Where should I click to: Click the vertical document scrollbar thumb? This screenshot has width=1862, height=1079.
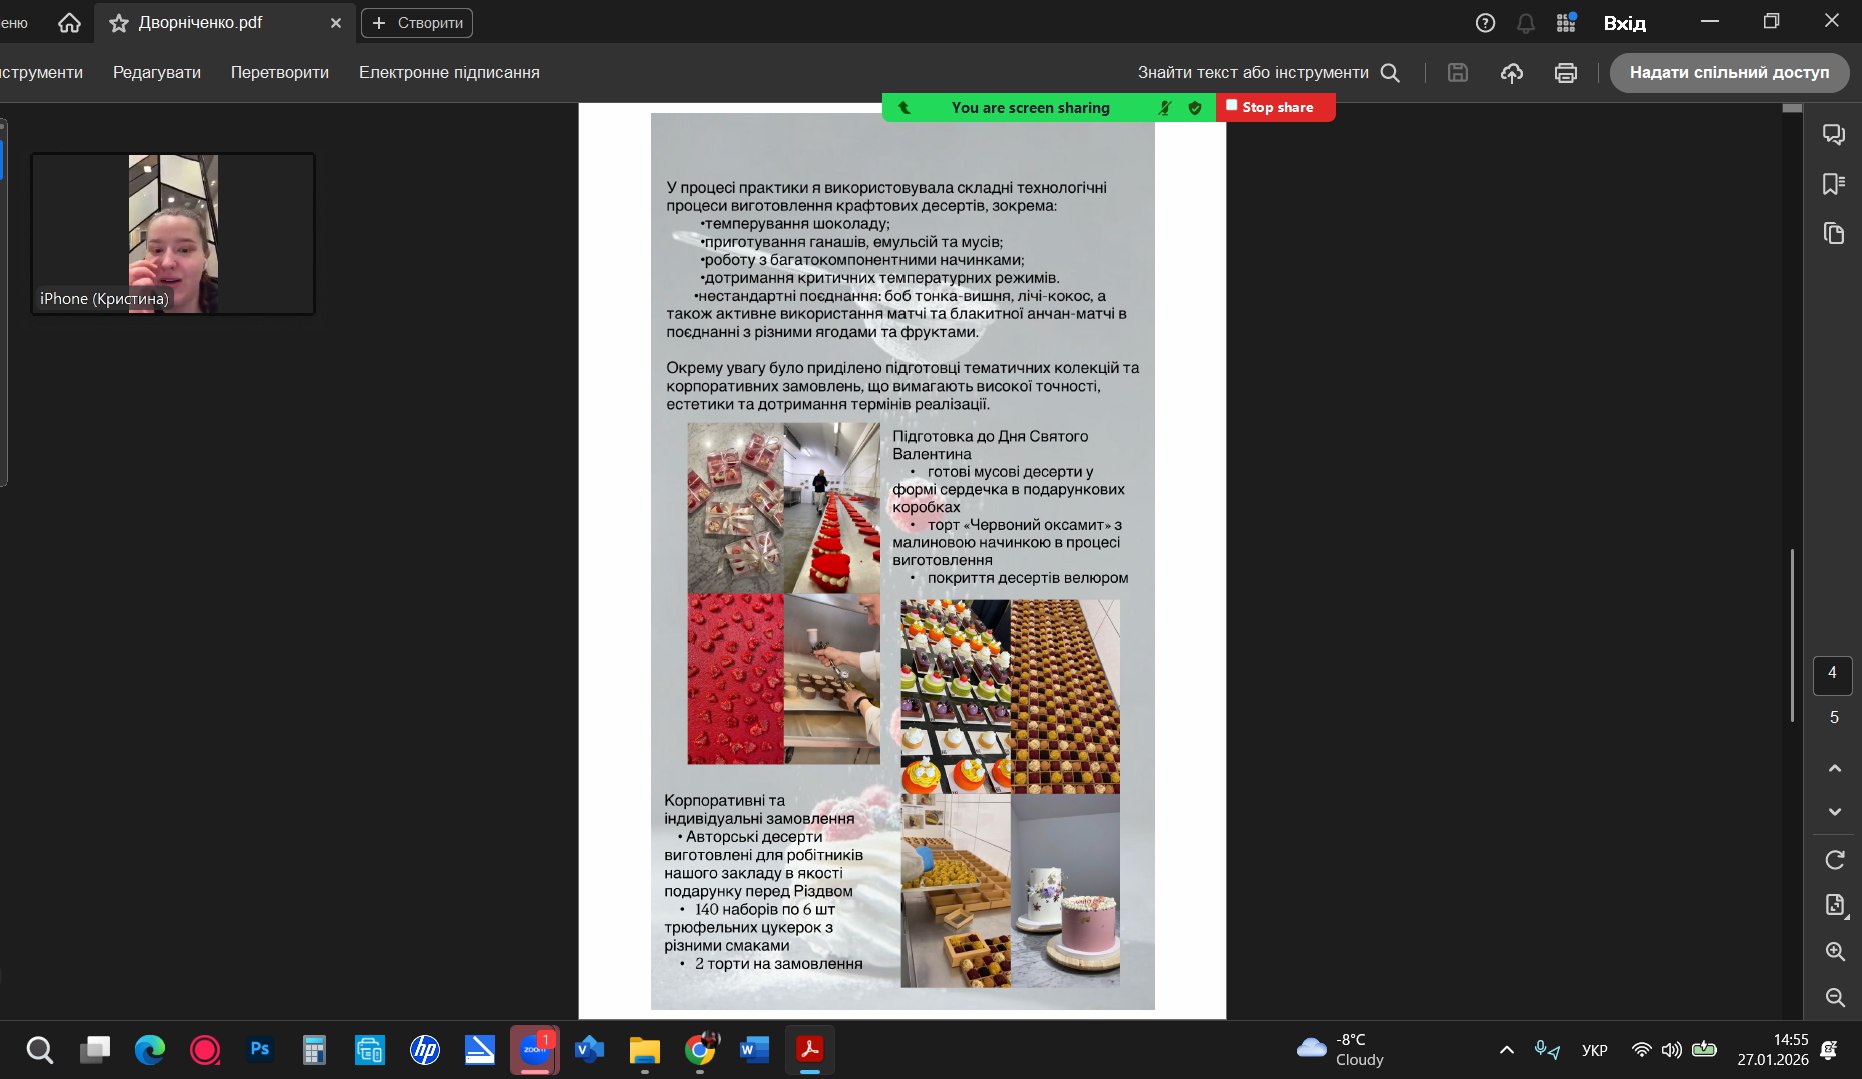[x=1792, y=635]
